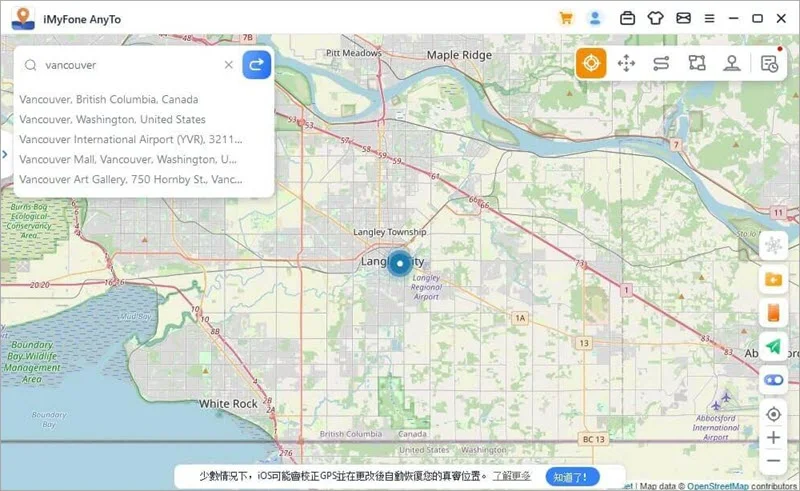Open the shopping cart icon
The width and height of the screenshot is (800, 491).
pos(565,19)
